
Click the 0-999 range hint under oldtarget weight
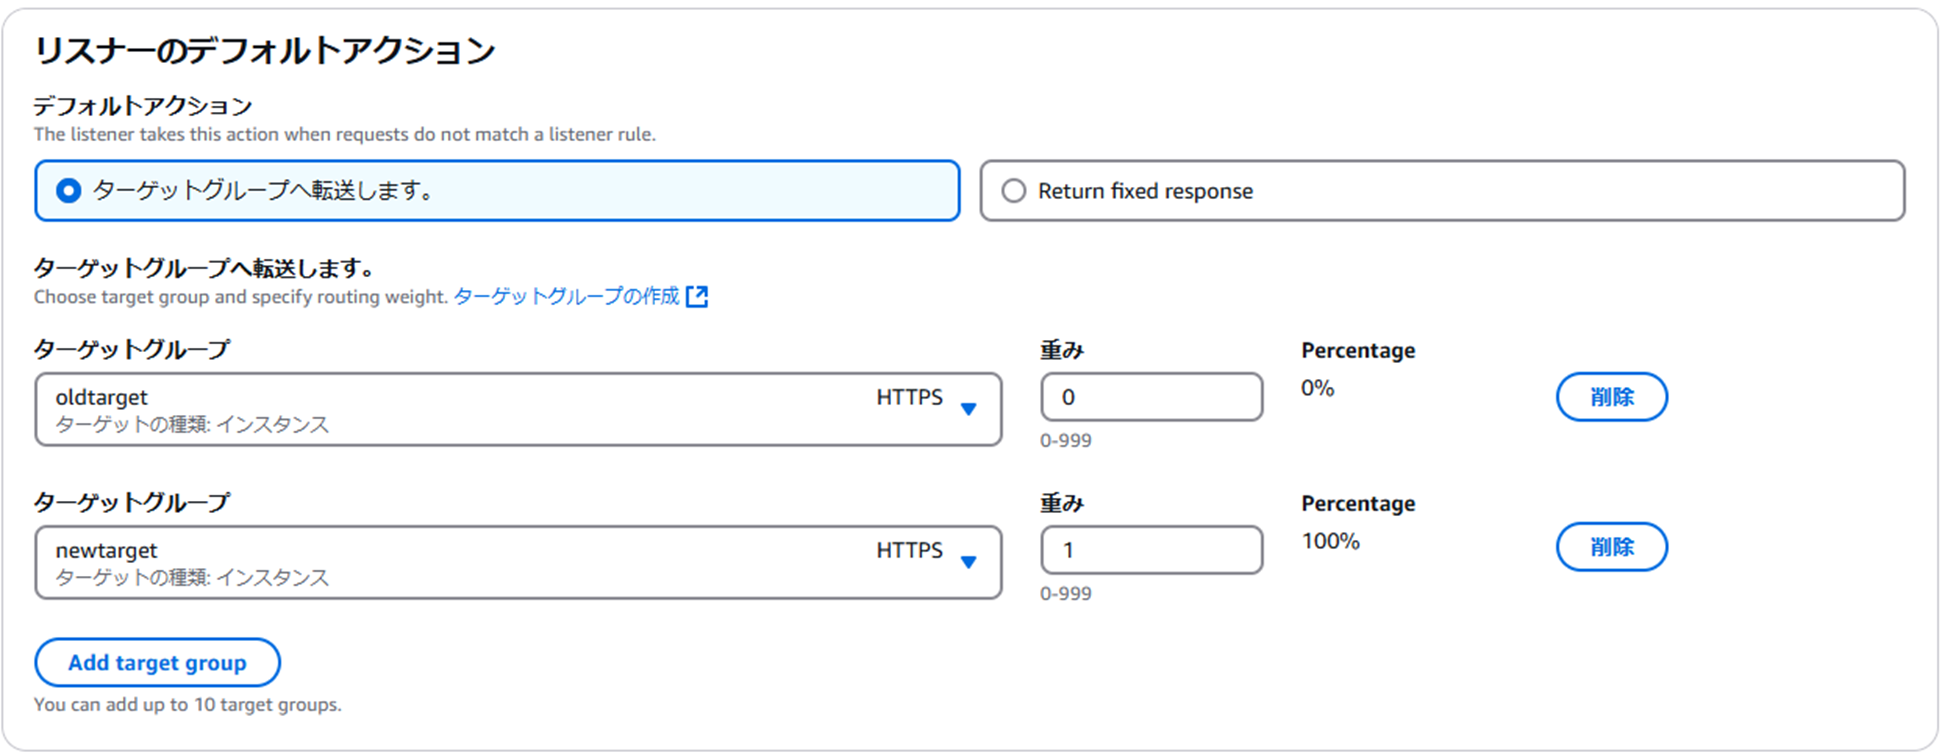point(1065,440)
